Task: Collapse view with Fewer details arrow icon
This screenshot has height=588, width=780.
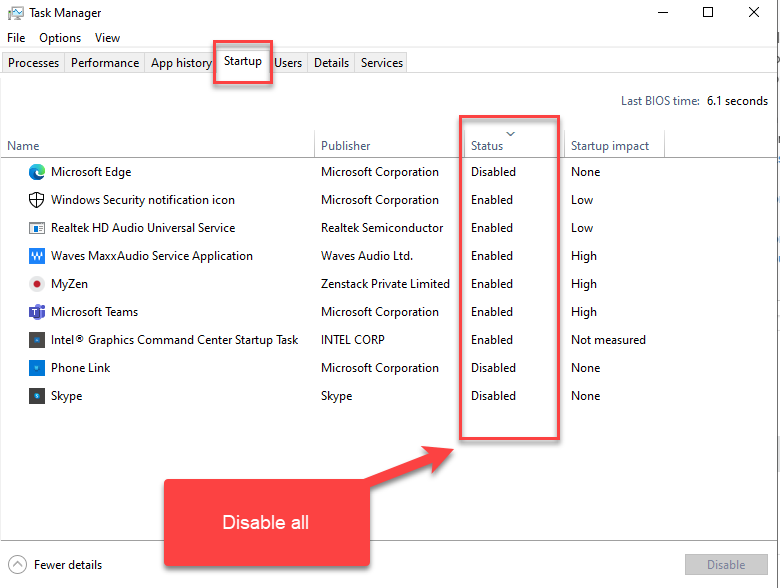Action: 17,565
